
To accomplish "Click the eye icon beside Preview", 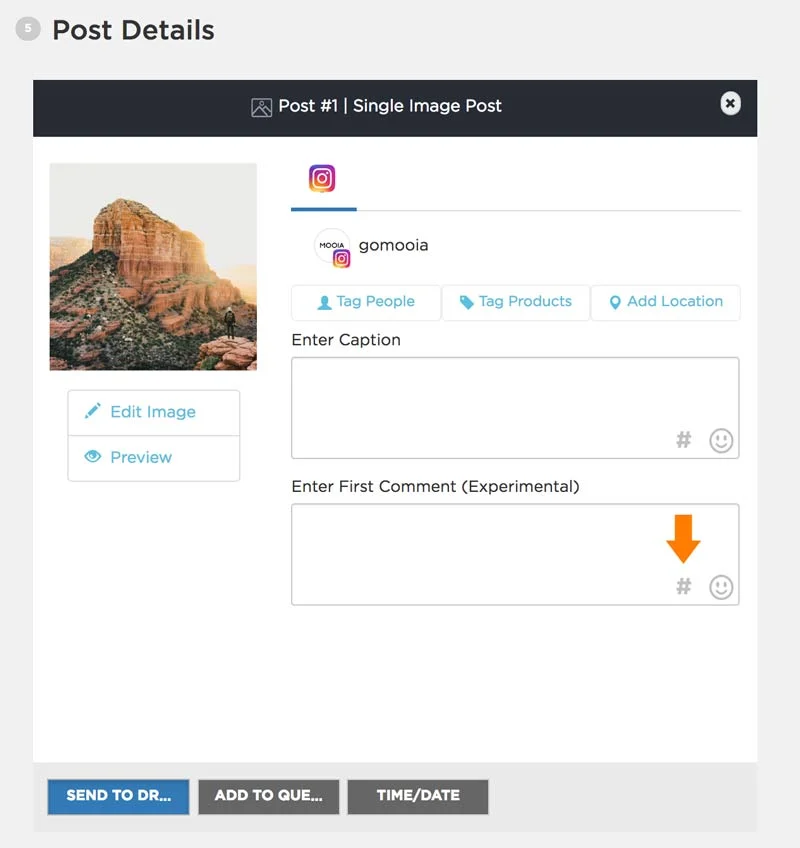I will tap(91, 457).
